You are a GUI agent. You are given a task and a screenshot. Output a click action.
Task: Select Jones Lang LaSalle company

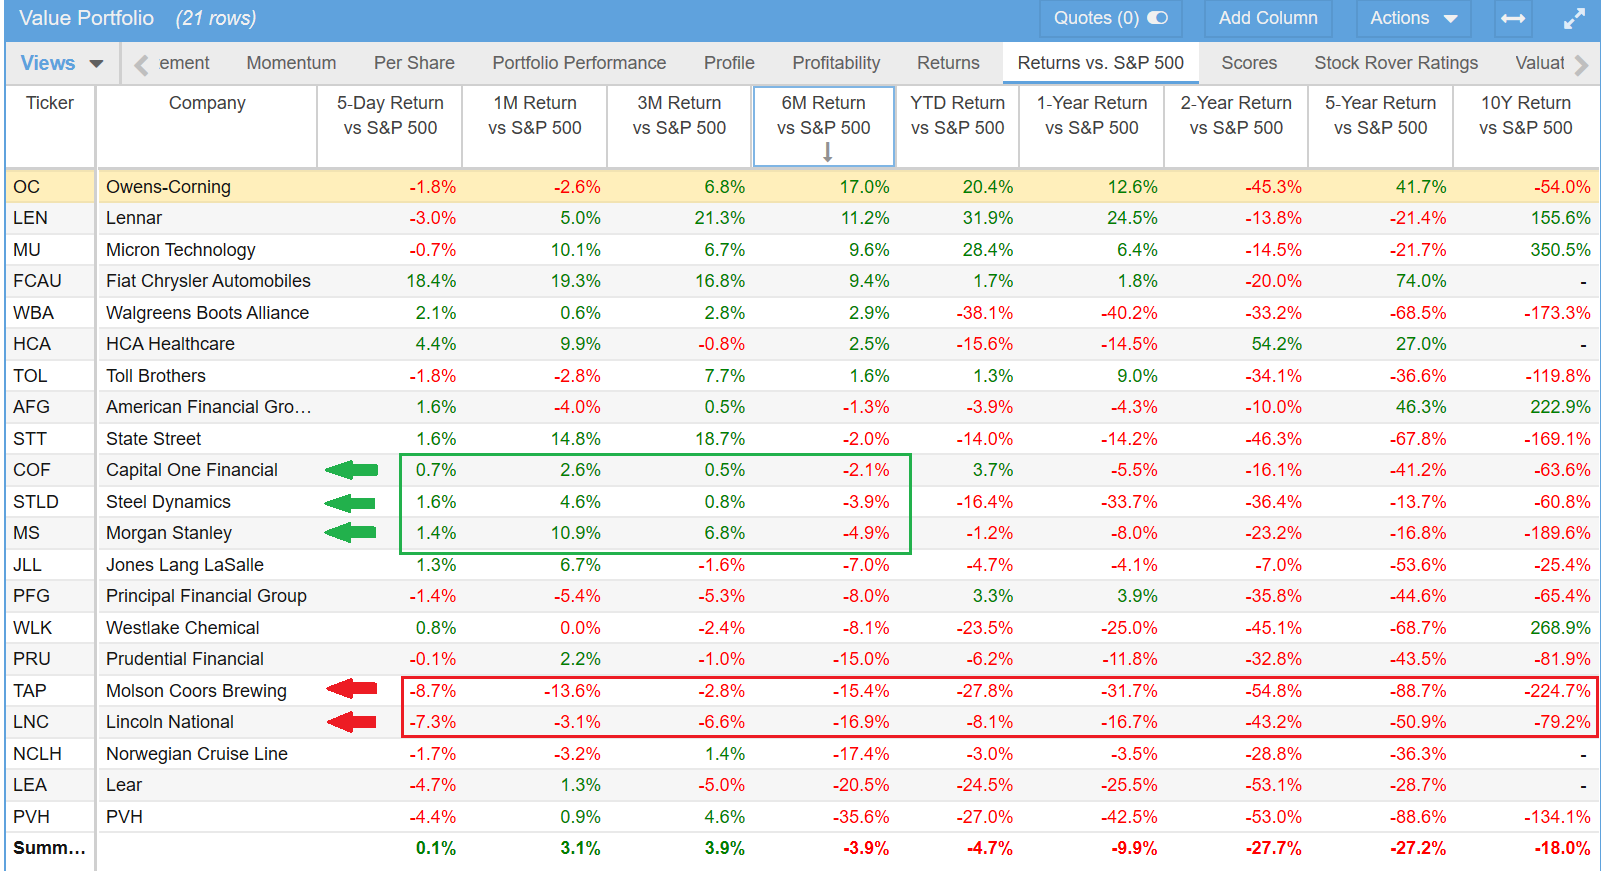coord(185,565)
